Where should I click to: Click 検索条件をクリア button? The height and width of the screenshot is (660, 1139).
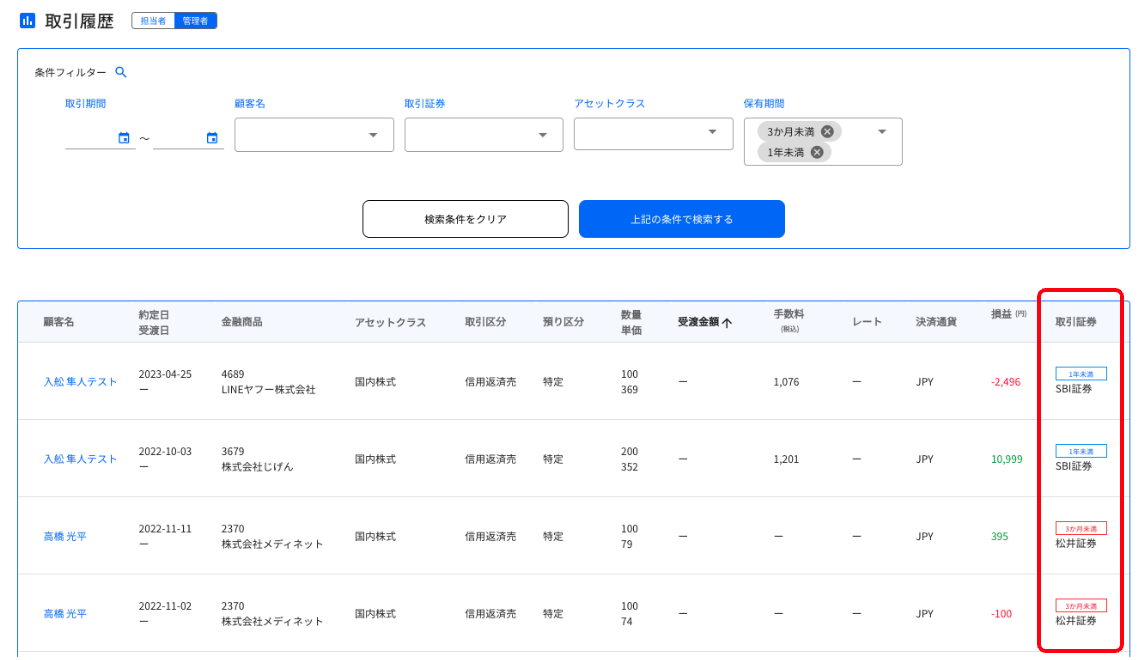[x=466, y=219]
